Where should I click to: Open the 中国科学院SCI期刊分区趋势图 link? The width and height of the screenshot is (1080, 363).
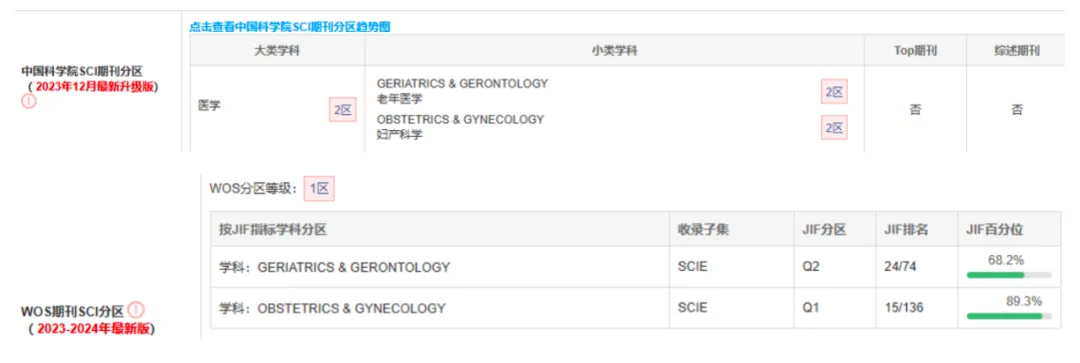(290, 27)
